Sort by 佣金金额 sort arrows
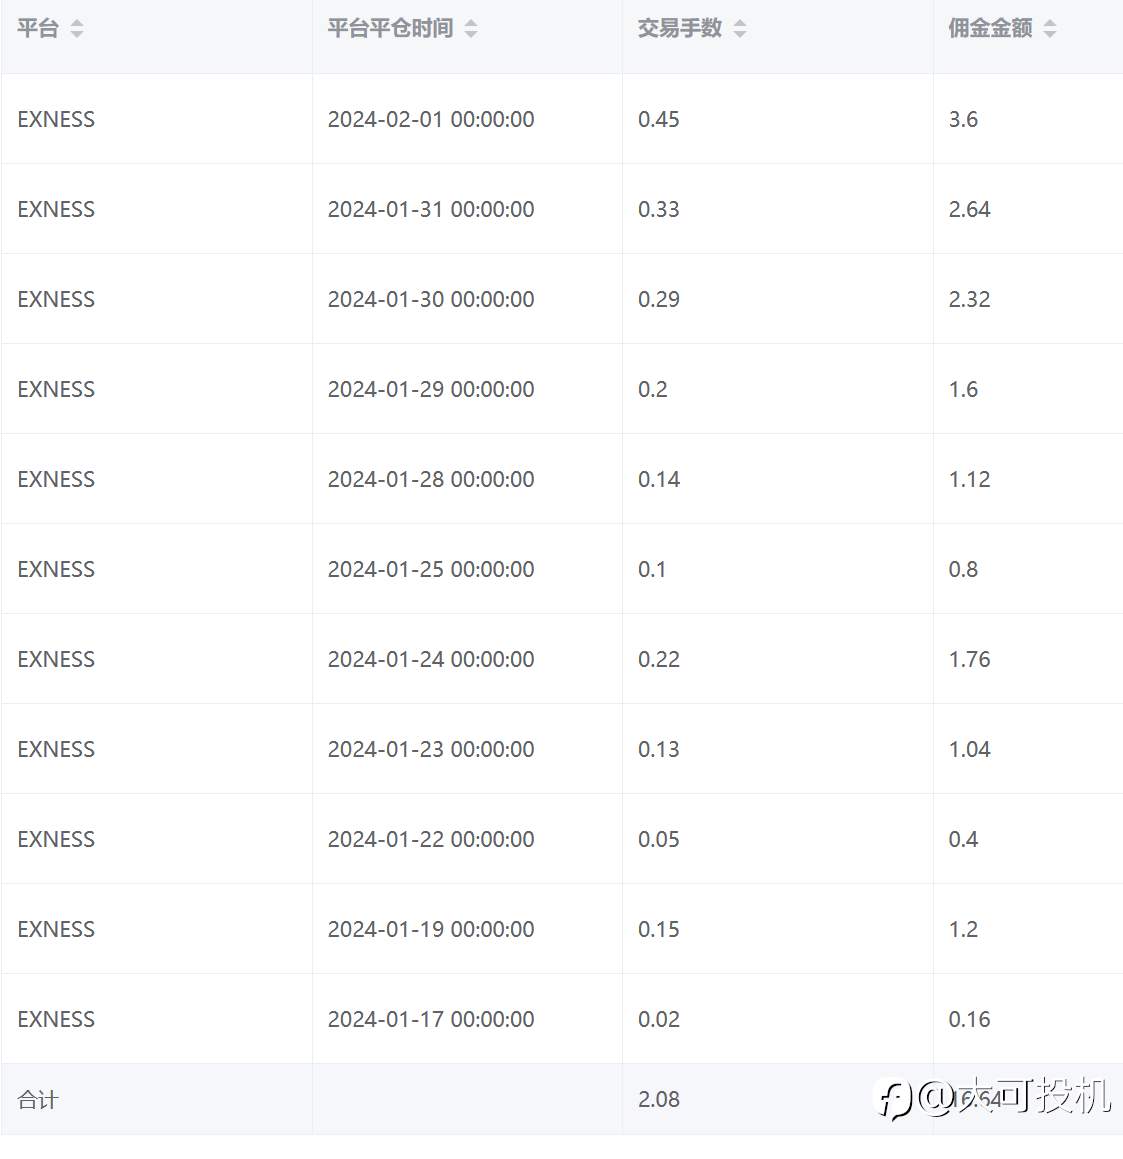This screenshot has height=1159, width=1123. (1050, 29)
